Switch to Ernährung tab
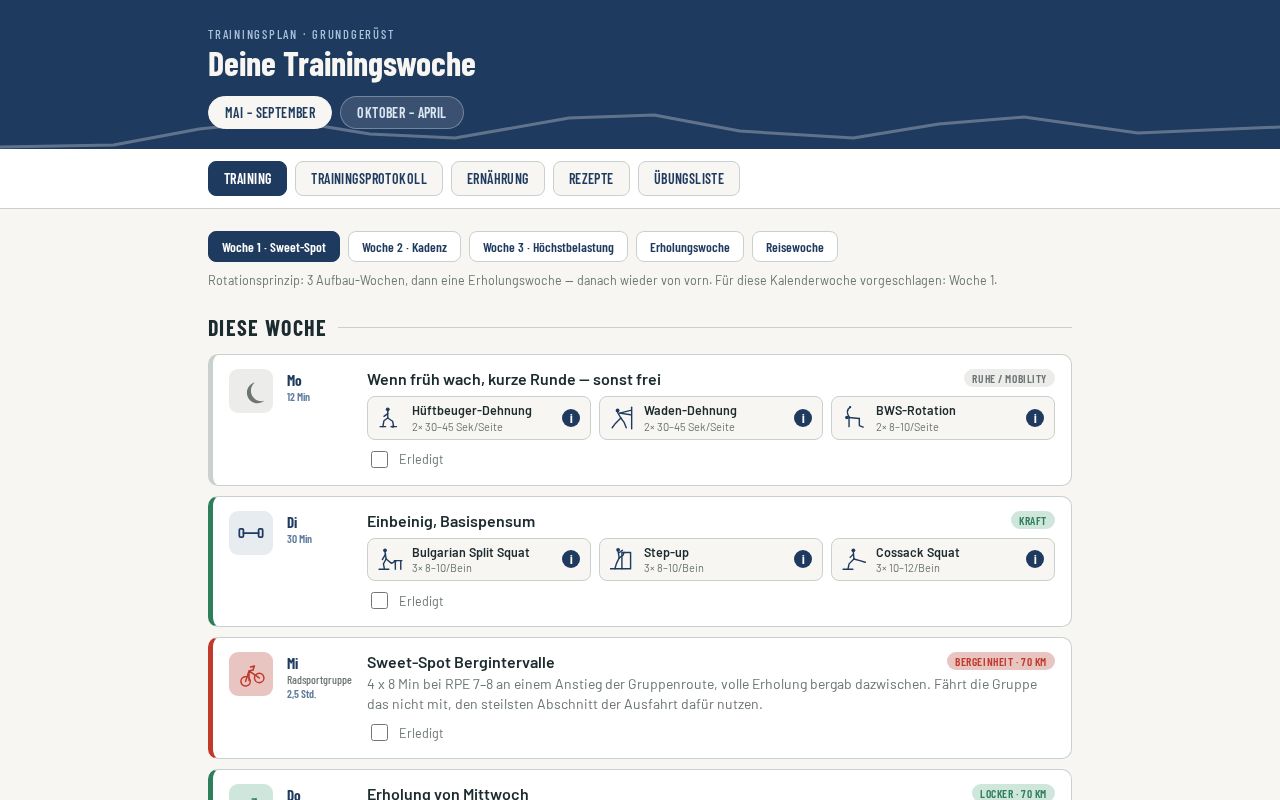 click(x=498, y=178)
